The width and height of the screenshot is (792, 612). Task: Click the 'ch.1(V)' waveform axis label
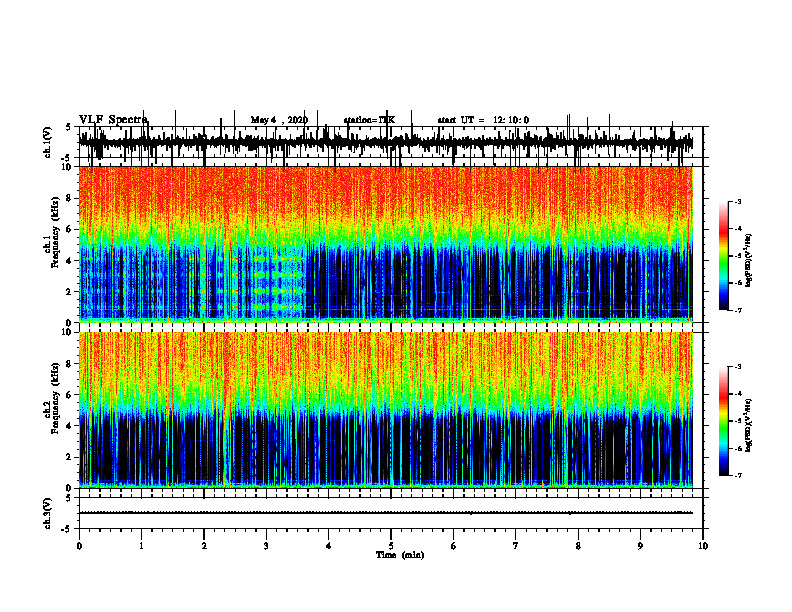47,142
